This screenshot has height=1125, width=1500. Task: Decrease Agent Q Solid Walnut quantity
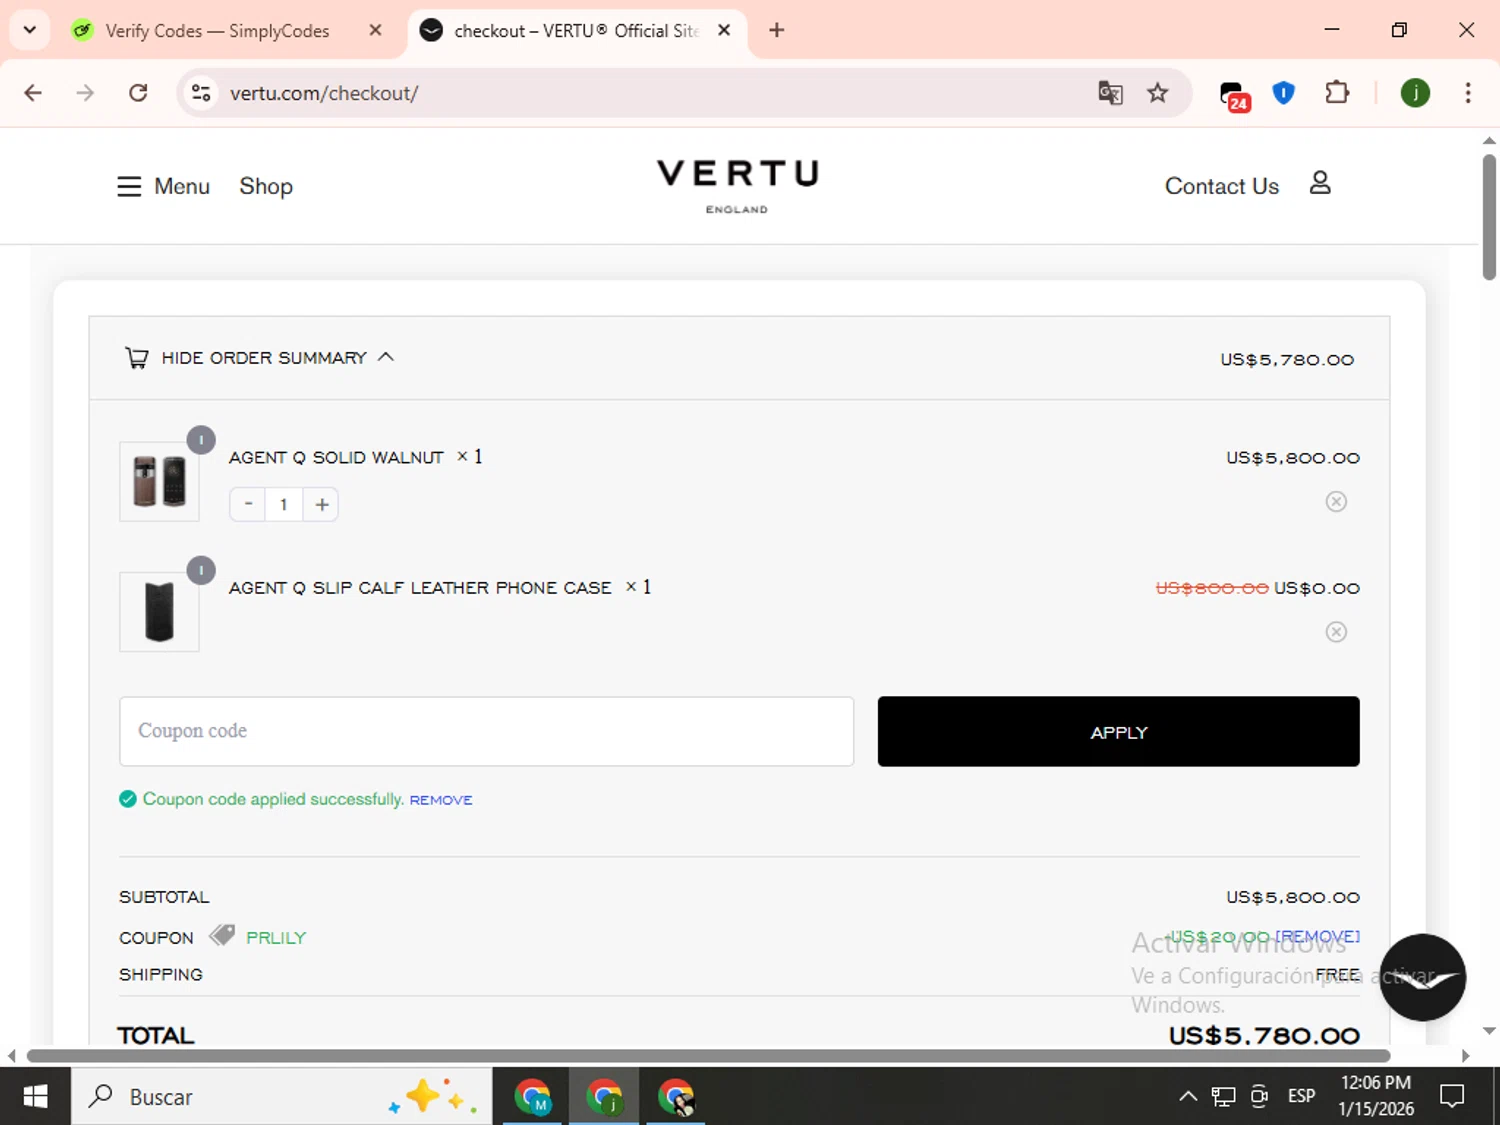(x=248, y=504)
